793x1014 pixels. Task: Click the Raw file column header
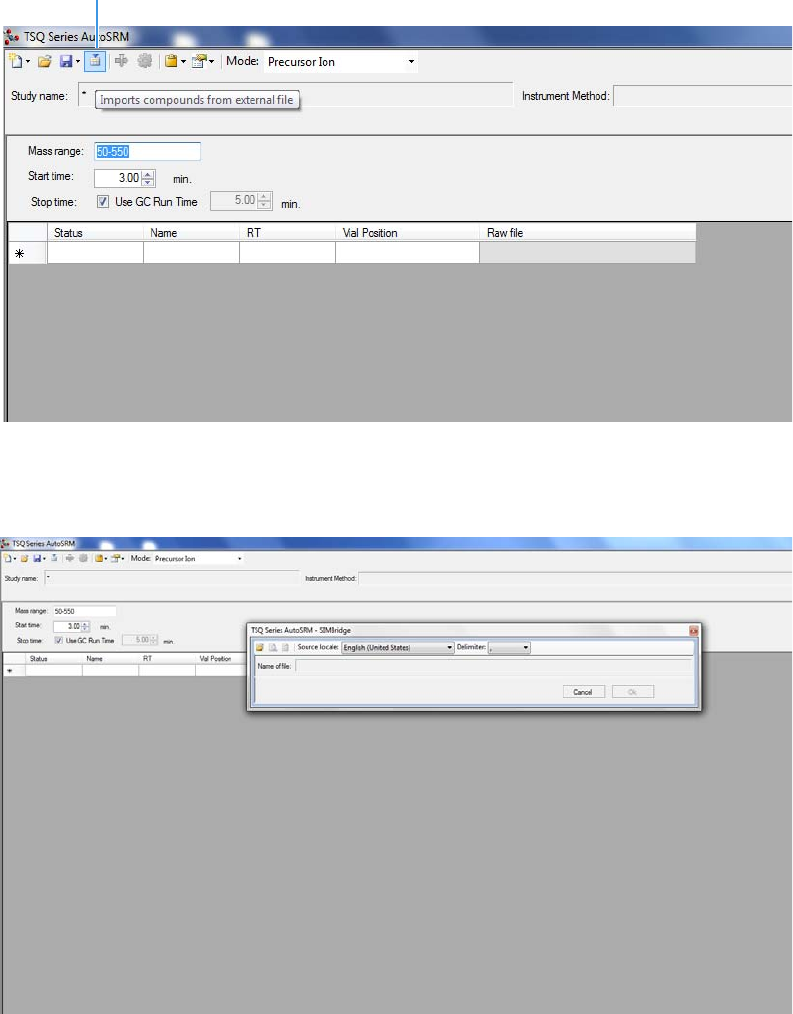(x=588, y=233)
